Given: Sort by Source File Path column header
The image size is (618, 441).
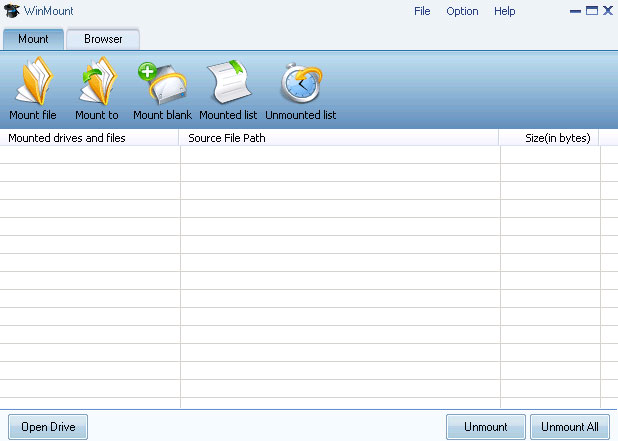Looking at the screenshot, I should click(339, 138).
